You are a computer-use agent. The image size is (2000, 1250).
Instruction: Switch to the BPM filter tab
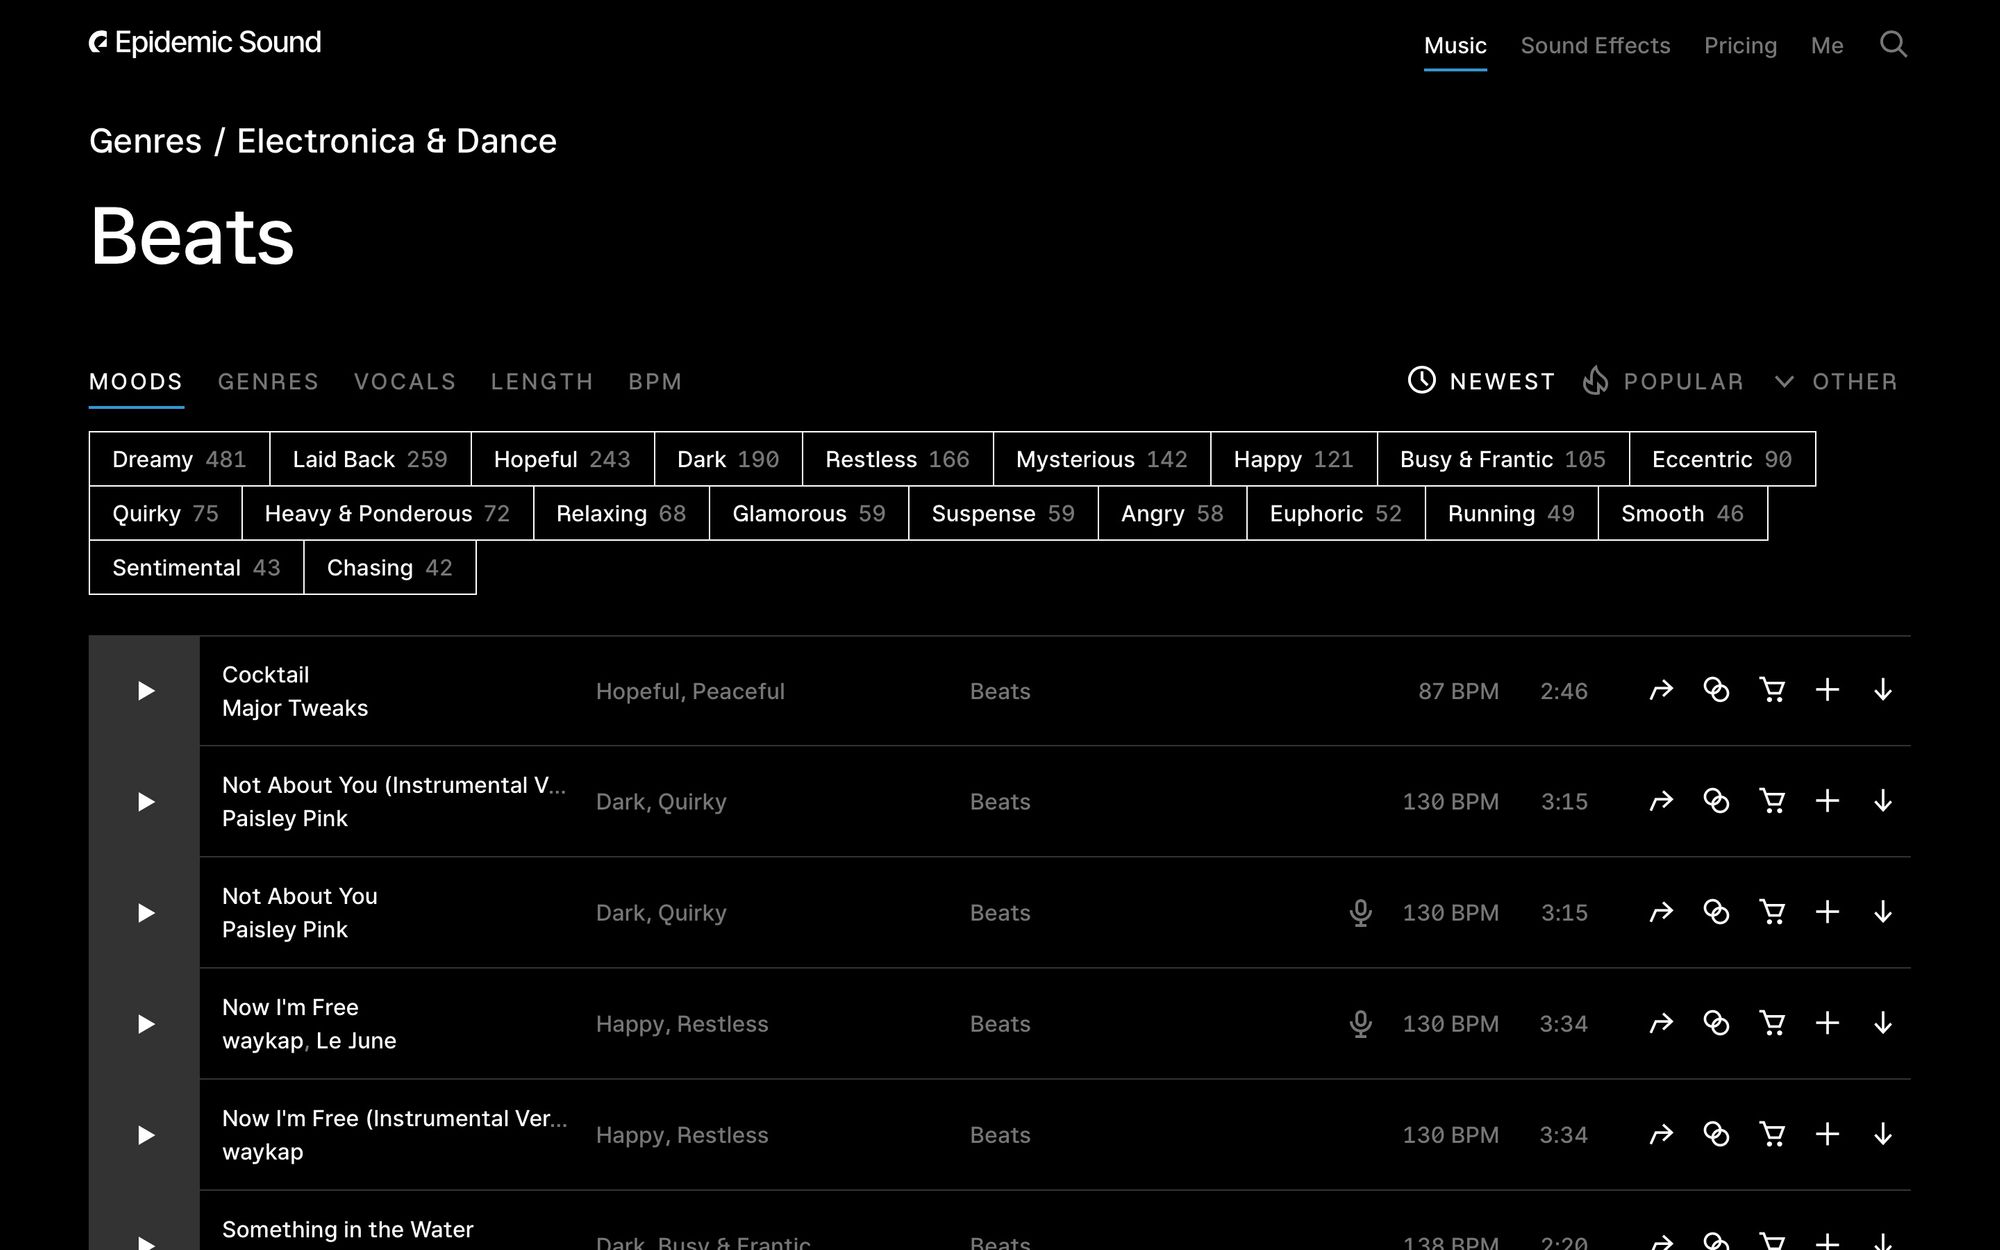[x=655, y=381]
